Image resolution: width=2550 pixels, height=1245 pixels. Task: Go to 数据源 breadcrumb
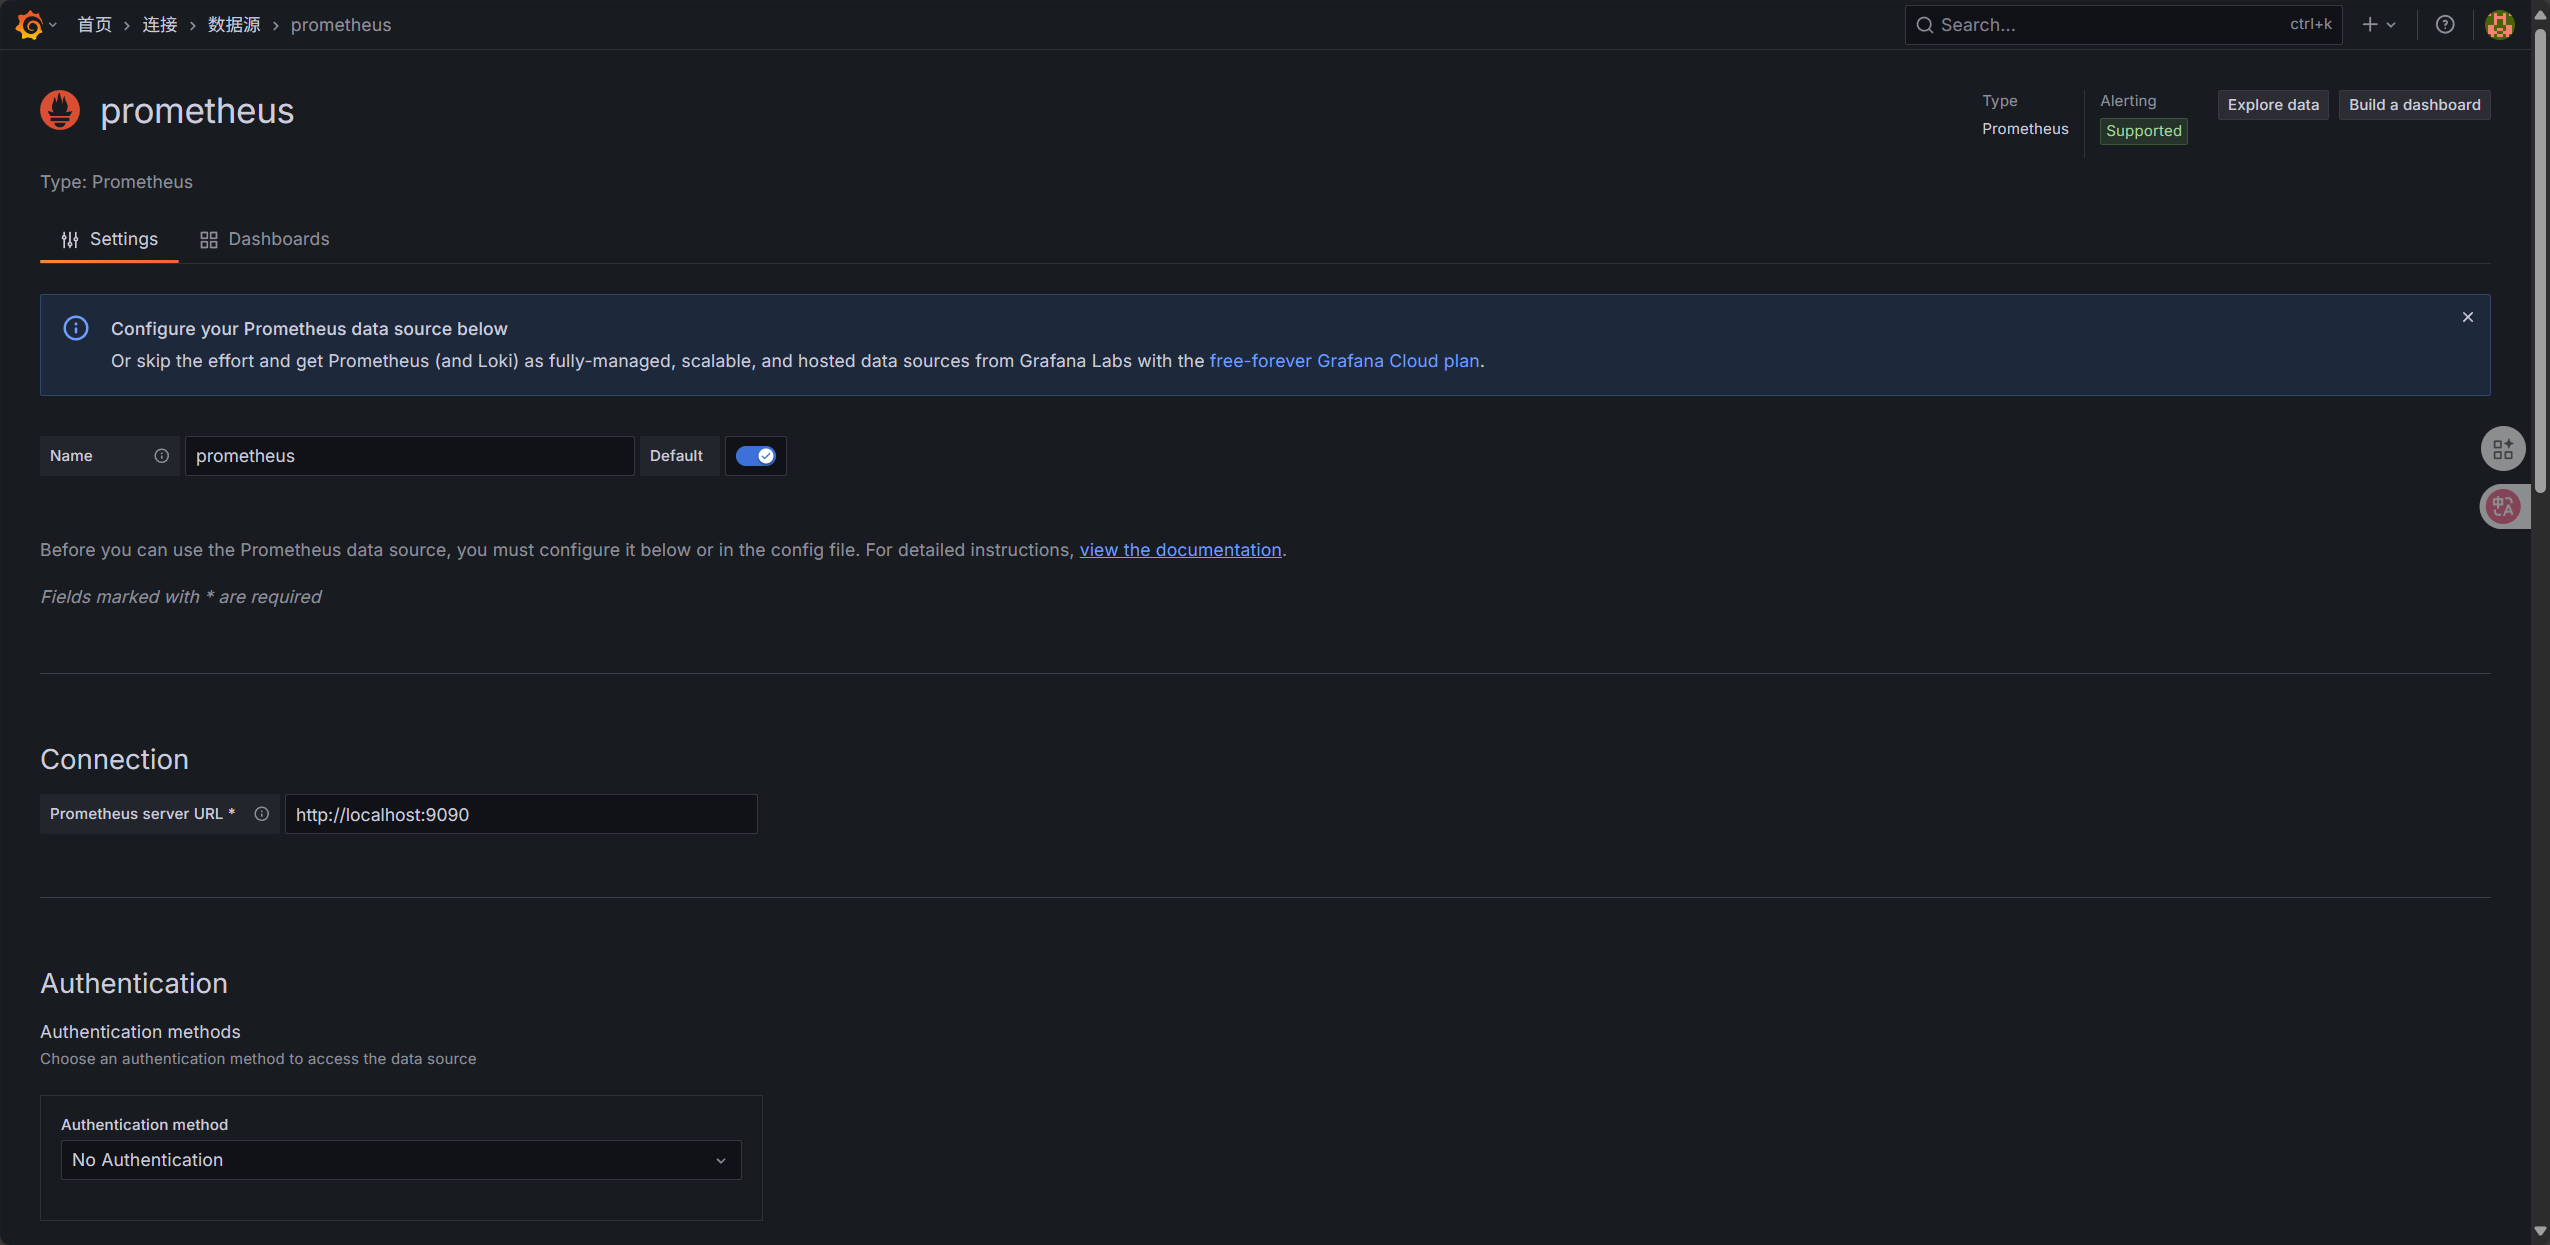[234, 25]
